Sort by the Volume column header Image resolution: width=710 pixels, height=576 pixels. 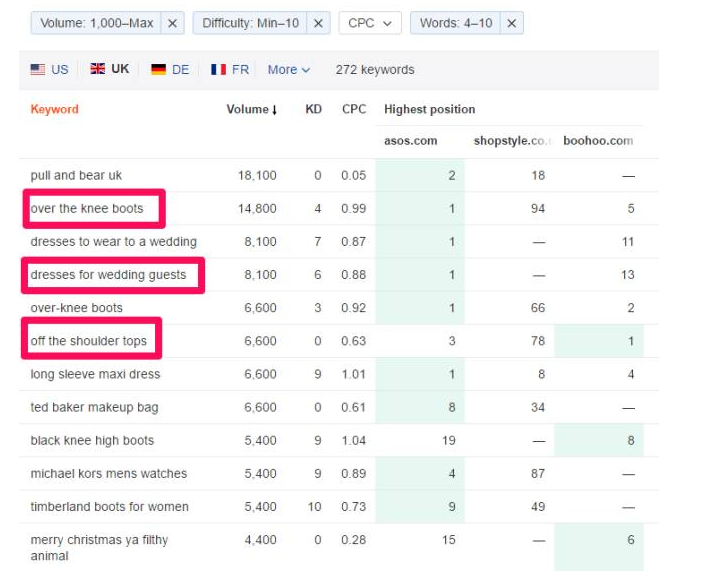252,109
